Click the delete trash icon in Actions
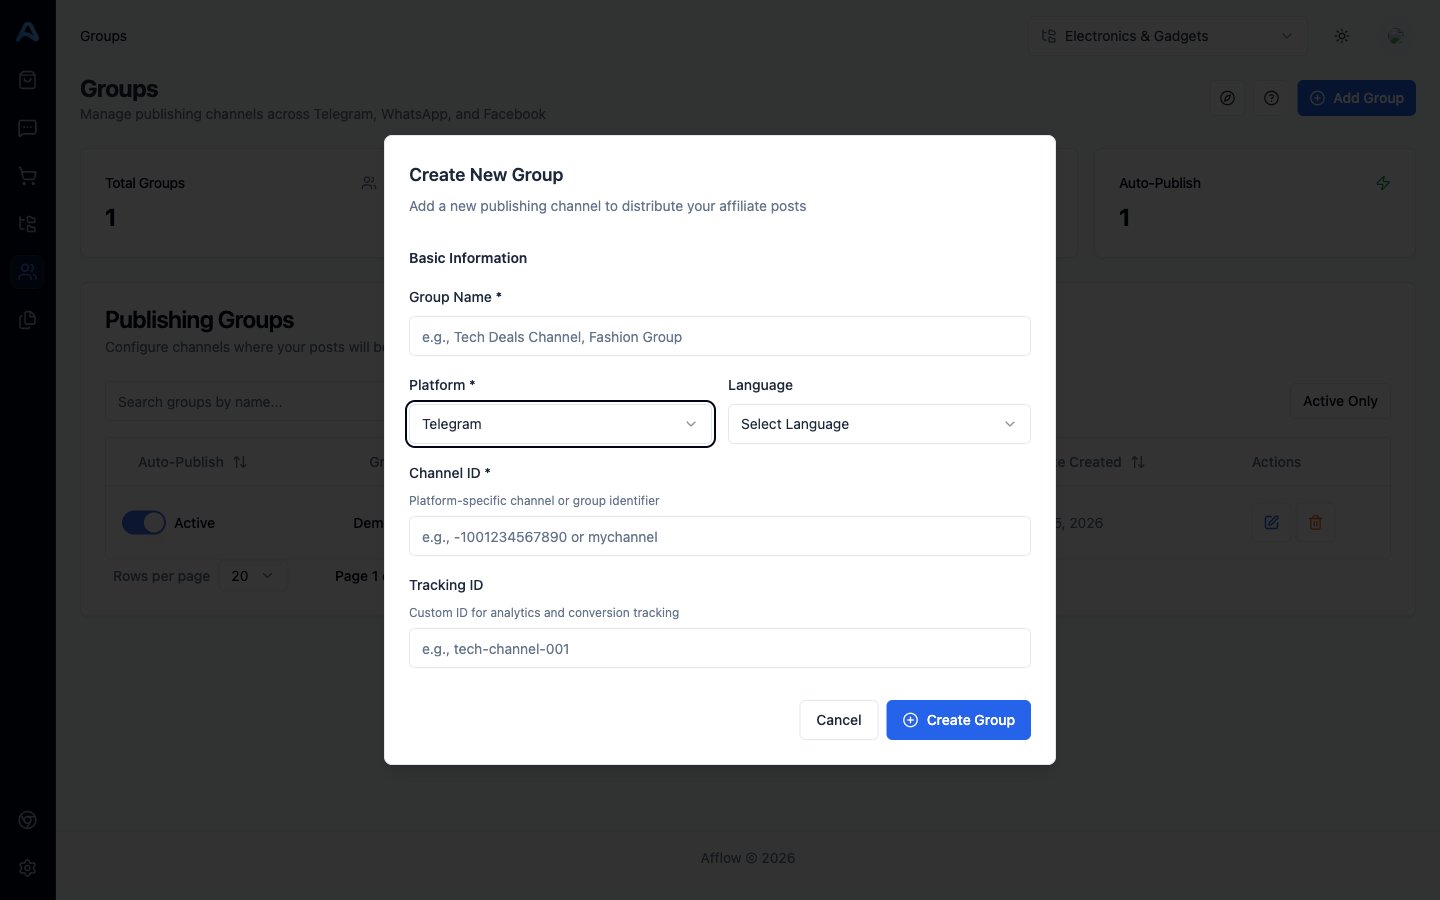The image size is (1440, 900). click(x=1315, y=522)
